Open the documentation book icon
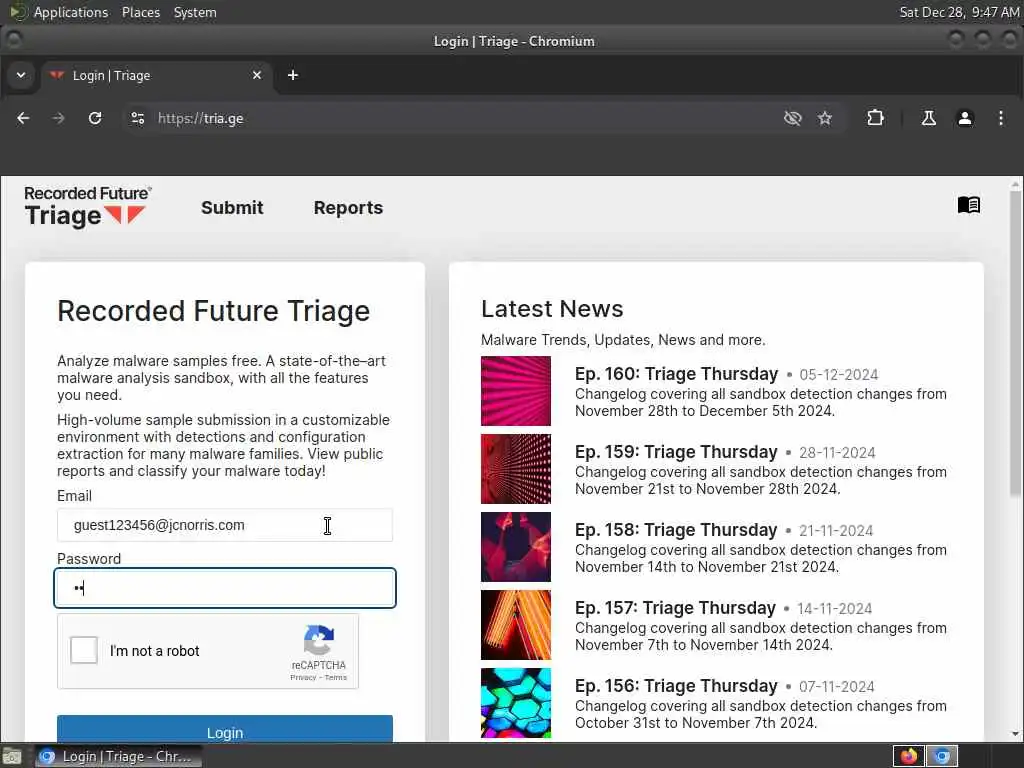Screen dimensions: 1024x768 968,205
